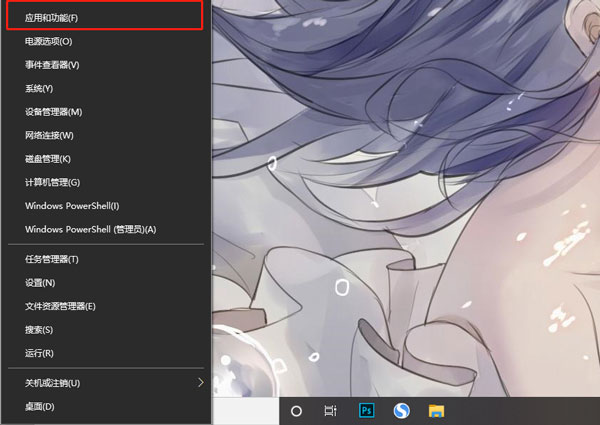This screenshot has height=425, width=600.
Task: Launch Photoshop from the taskbar
Action: point(366,411)
